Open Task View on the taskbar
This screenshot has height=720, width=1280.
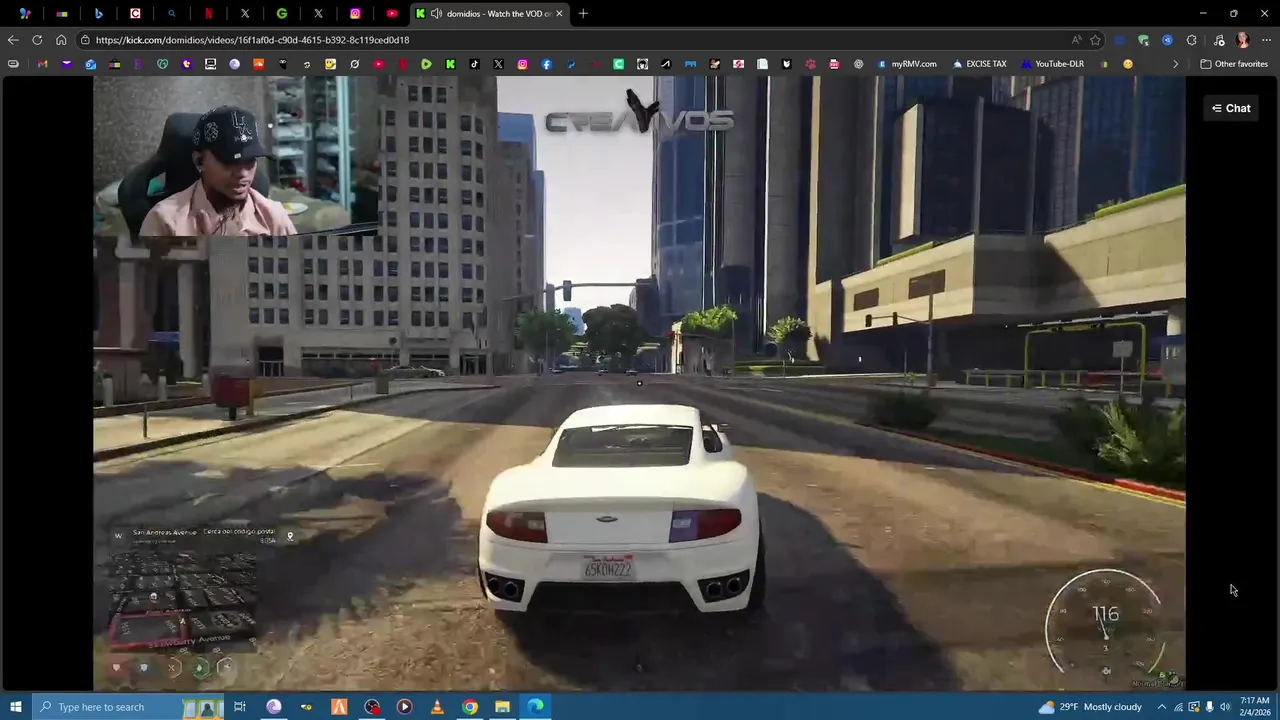point(240,707)
